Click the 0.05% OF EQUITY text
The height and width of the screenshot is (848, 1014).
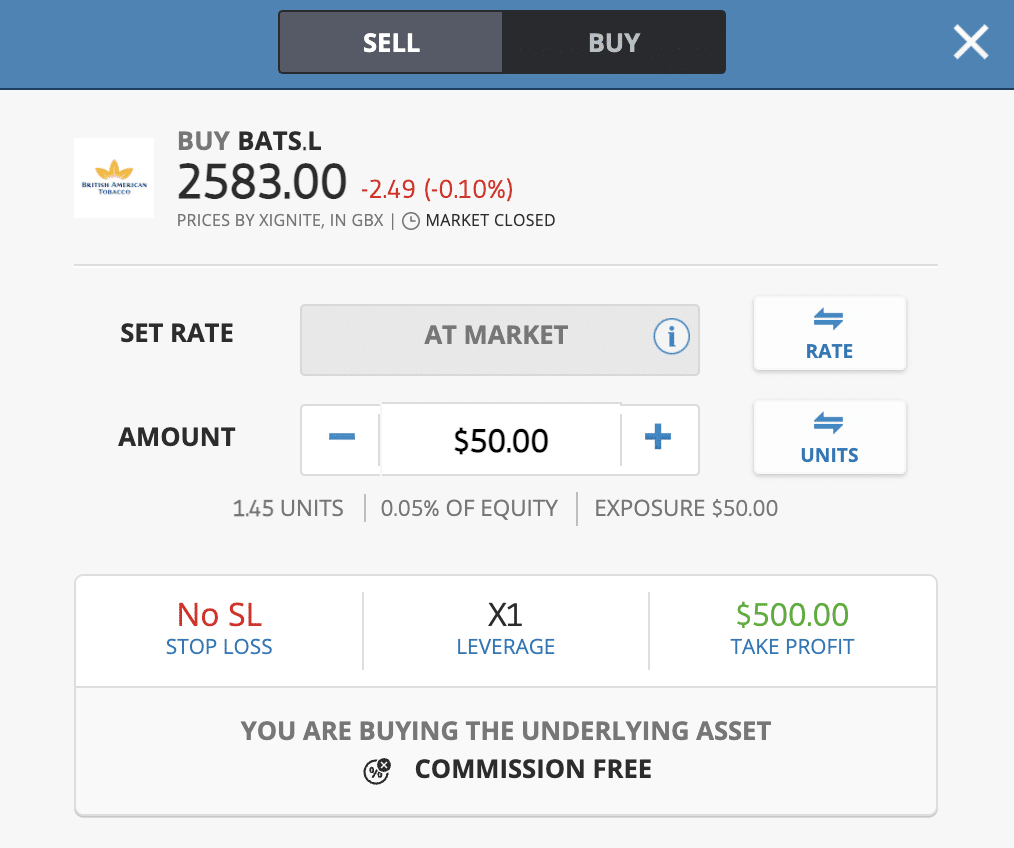pos(469,508)
